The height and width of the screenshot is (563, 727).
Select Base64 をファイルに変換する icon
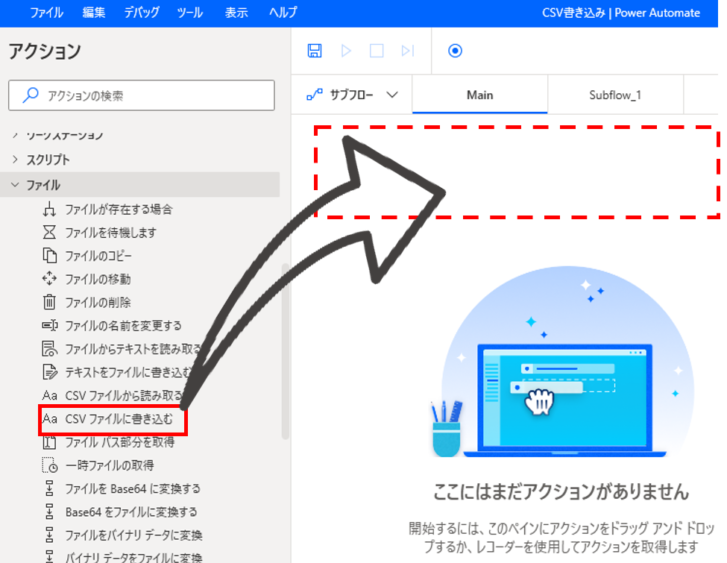click(x=49, y=512)
